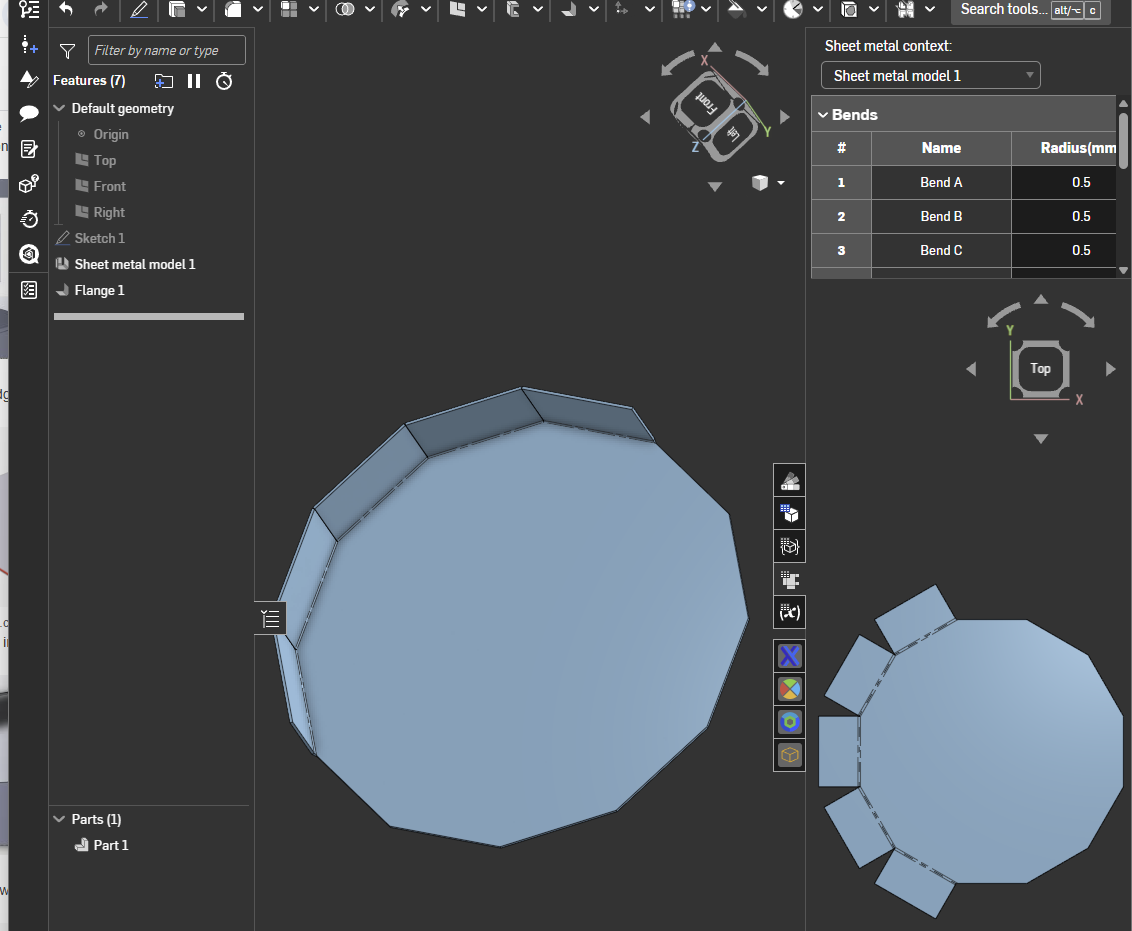Screen dimensions: 1132x931
Task: Click the insert feature icon in left sidebar
Action: (29, 46)
